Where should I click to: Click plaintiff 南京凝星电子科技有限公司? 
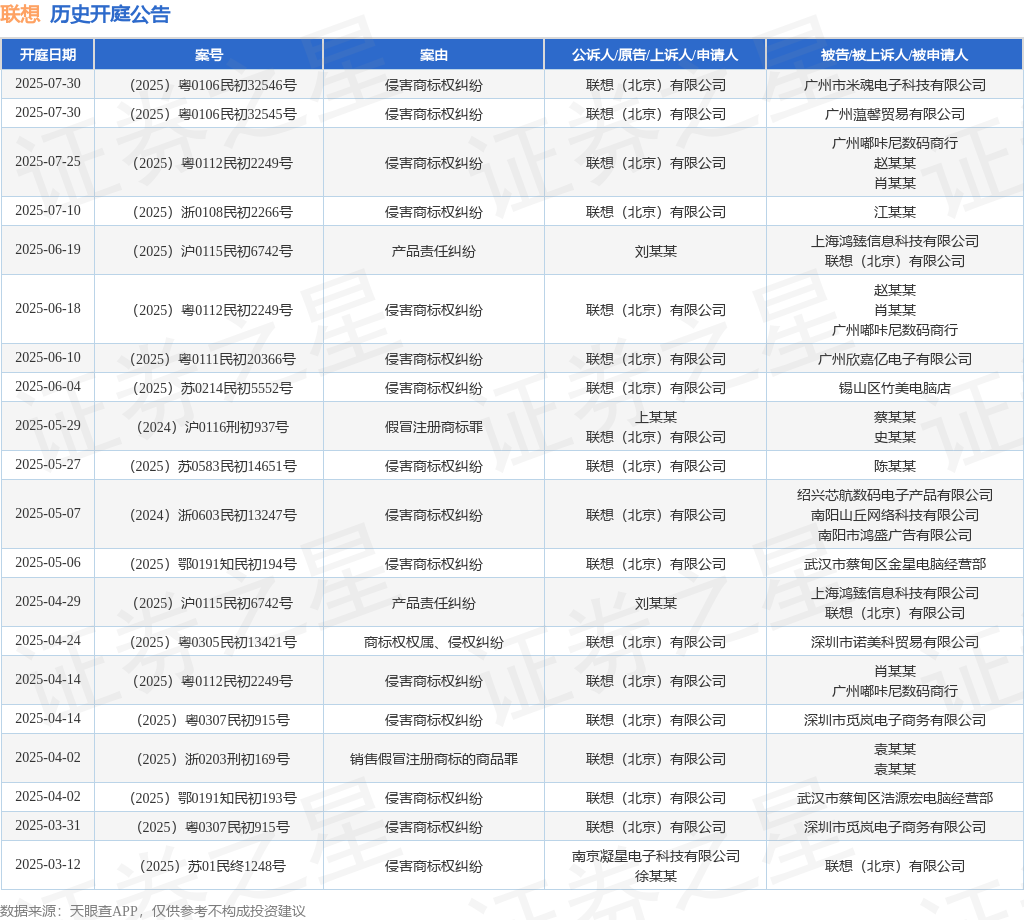656,856
